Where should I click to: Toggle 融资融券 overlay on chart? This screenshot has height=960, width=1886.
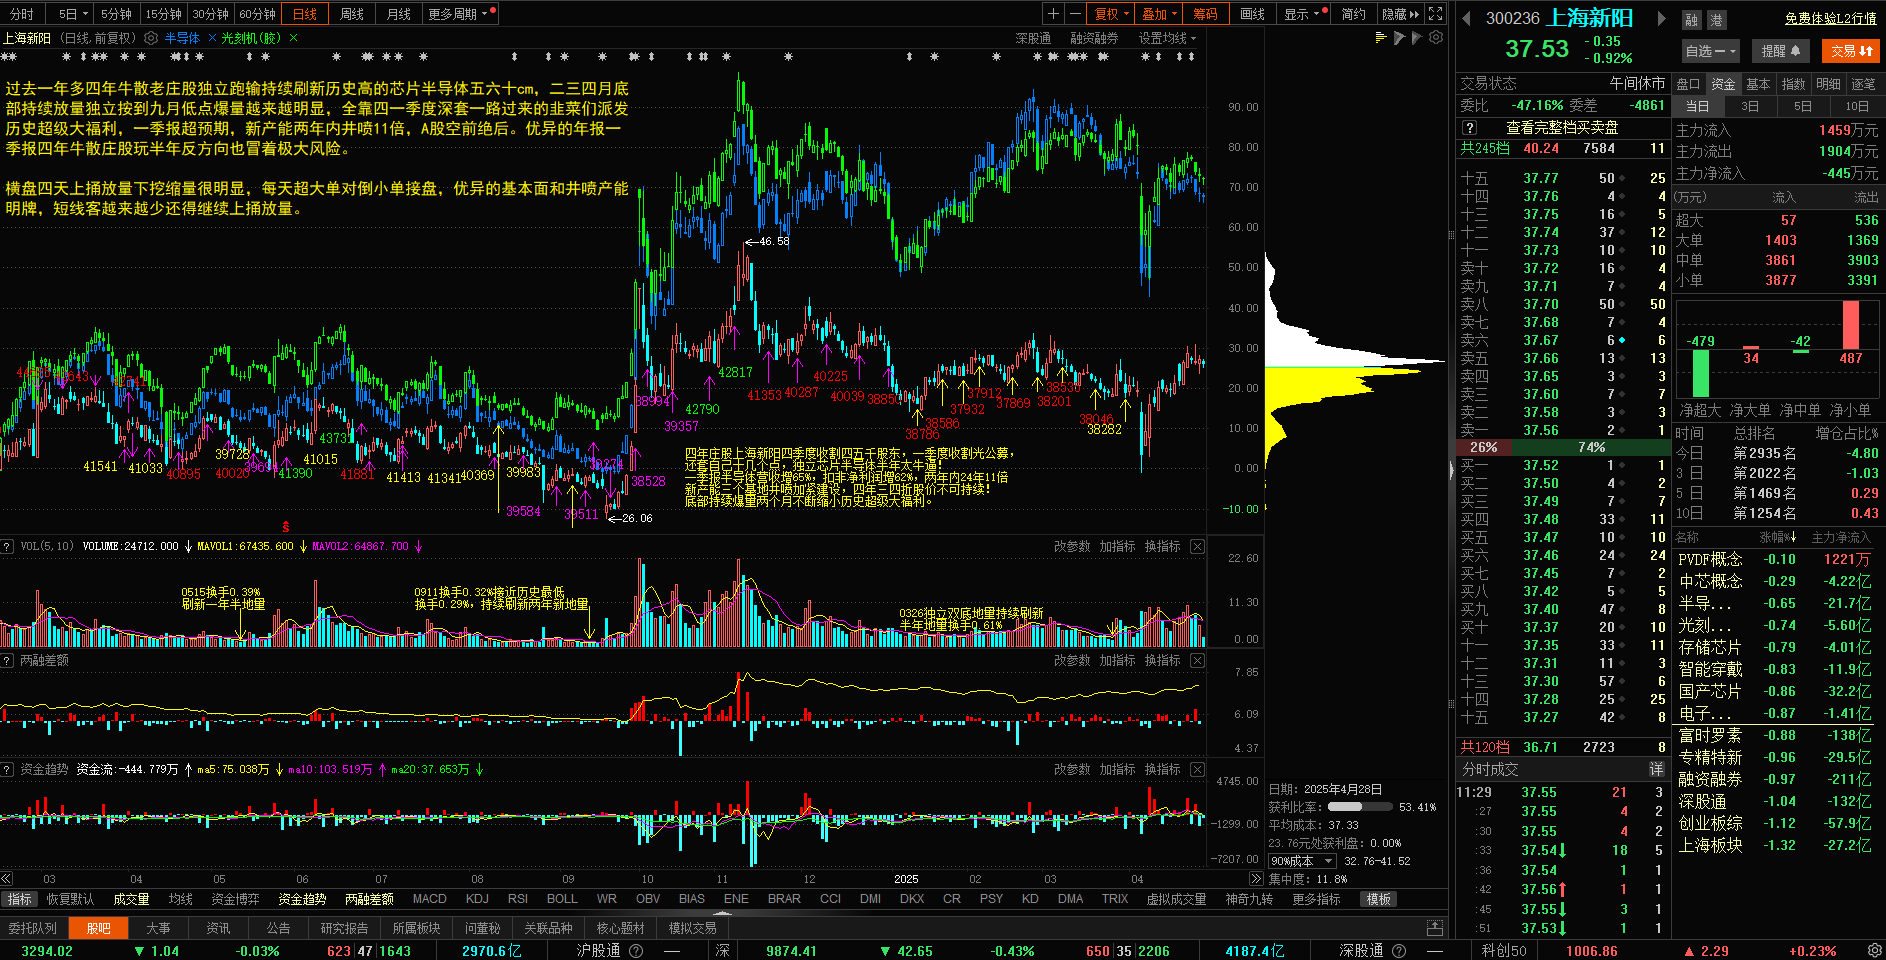coord(1094,38)
